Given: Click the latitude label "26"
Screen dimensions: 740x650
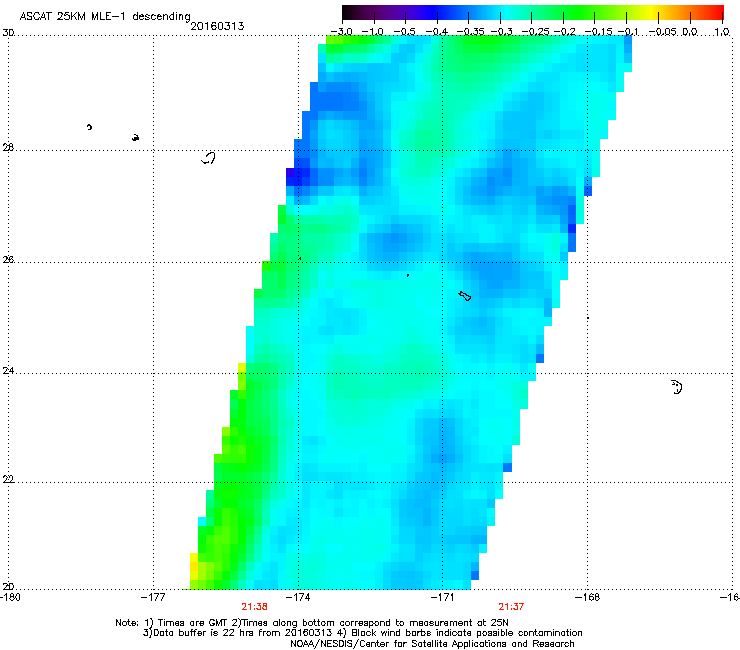Looking at the screenshot, I should point(8,260).
